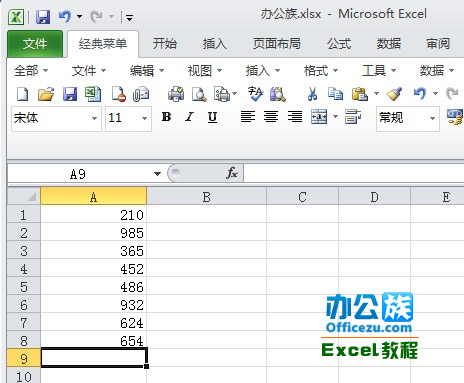Toggle align text right
Screen dimensions: 464x383
click(295, 117)
